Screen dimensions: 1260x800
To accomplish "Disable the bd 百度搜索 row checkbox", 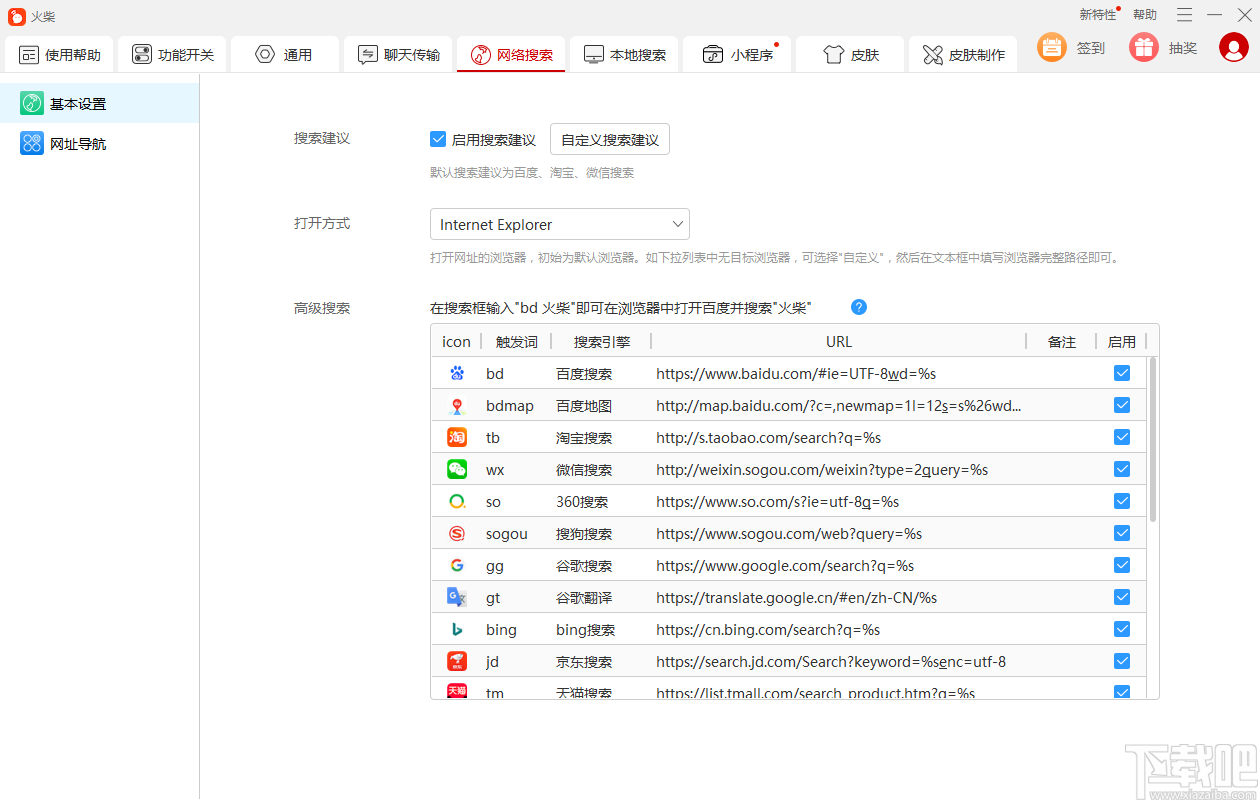I will (1122, 373).
